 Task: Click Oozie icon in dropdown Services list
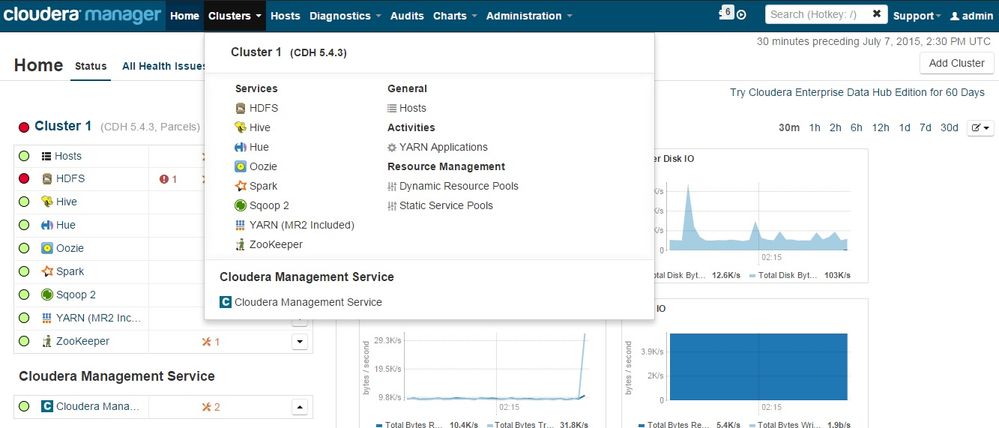240,167
